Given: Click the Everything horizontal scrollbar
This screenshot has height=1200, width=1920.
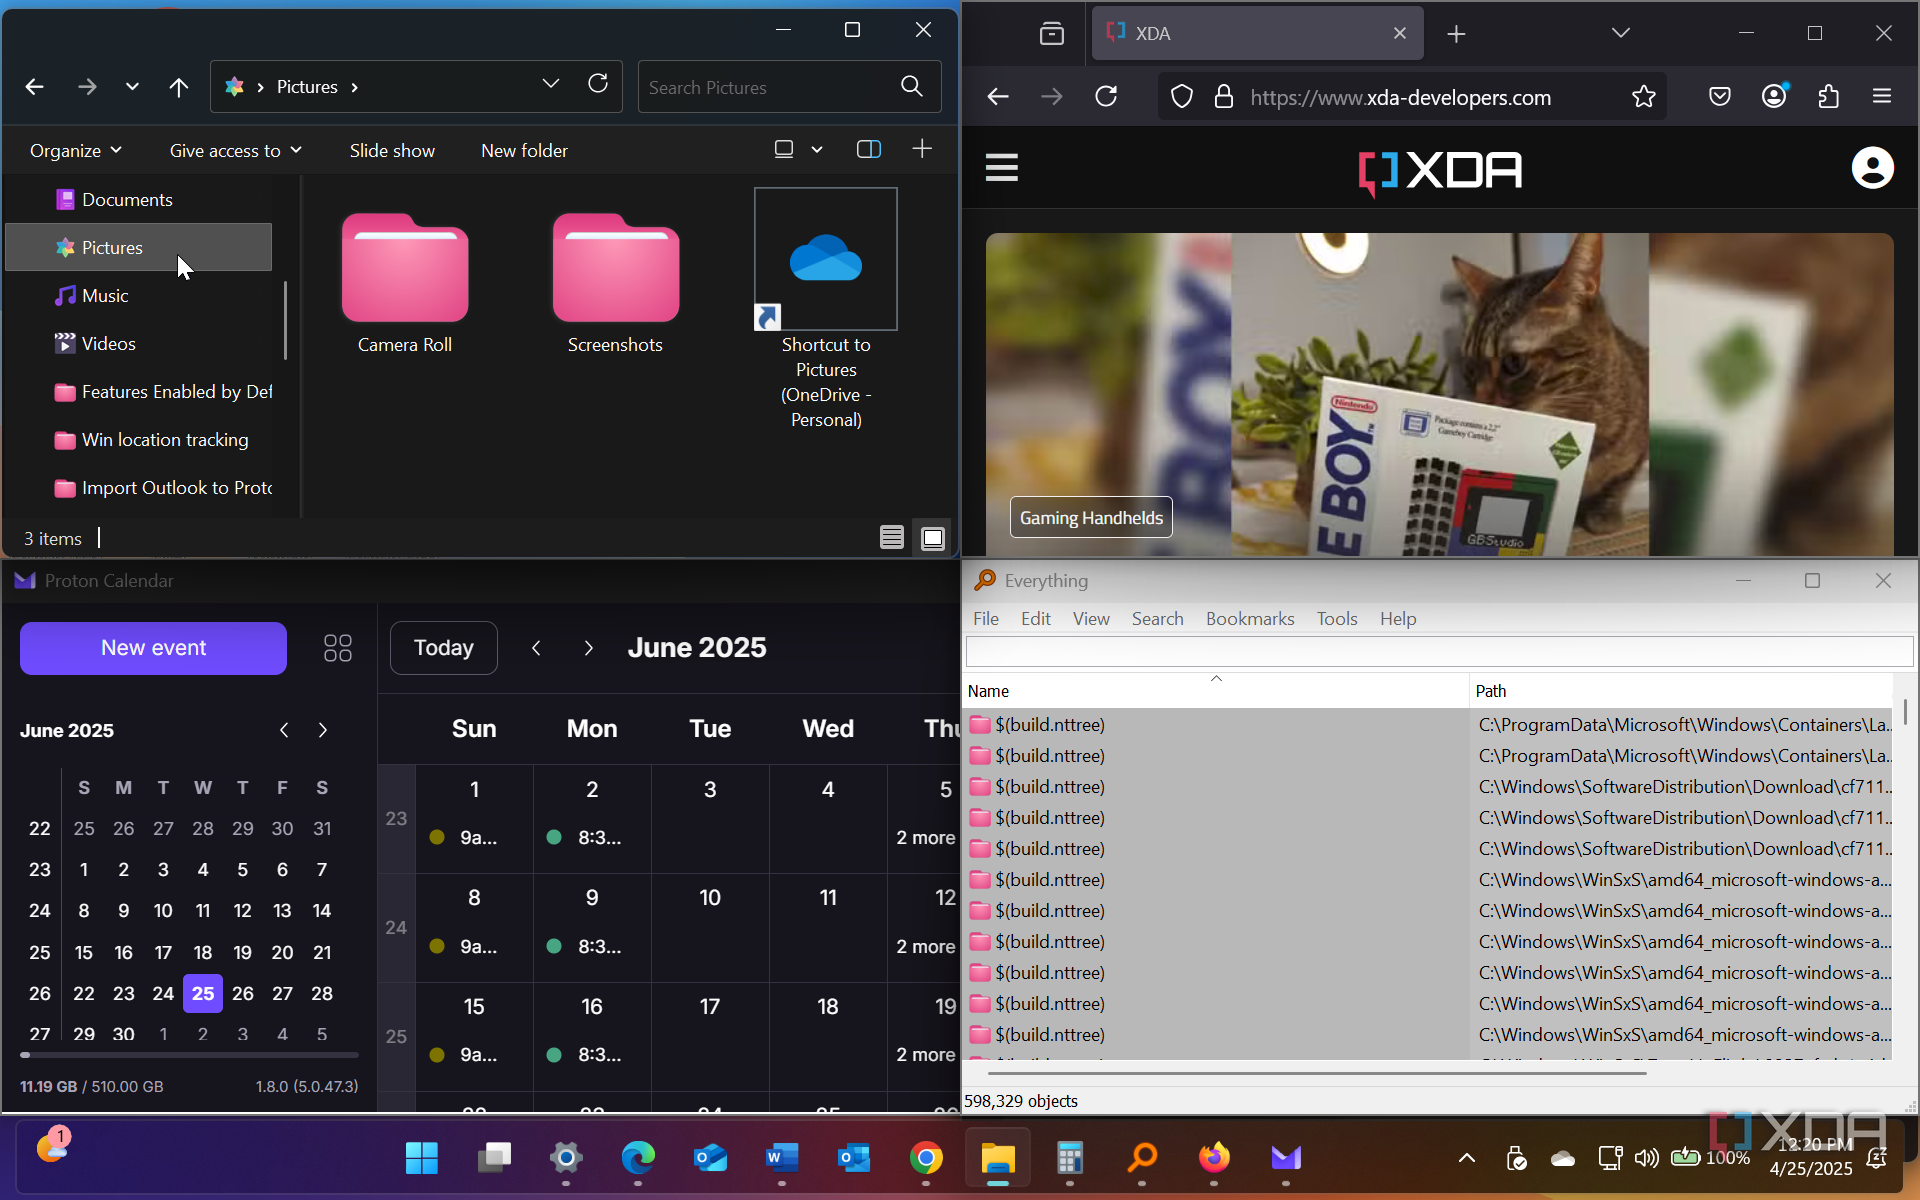Looking at the screenshot, I should (1317, 1073).
